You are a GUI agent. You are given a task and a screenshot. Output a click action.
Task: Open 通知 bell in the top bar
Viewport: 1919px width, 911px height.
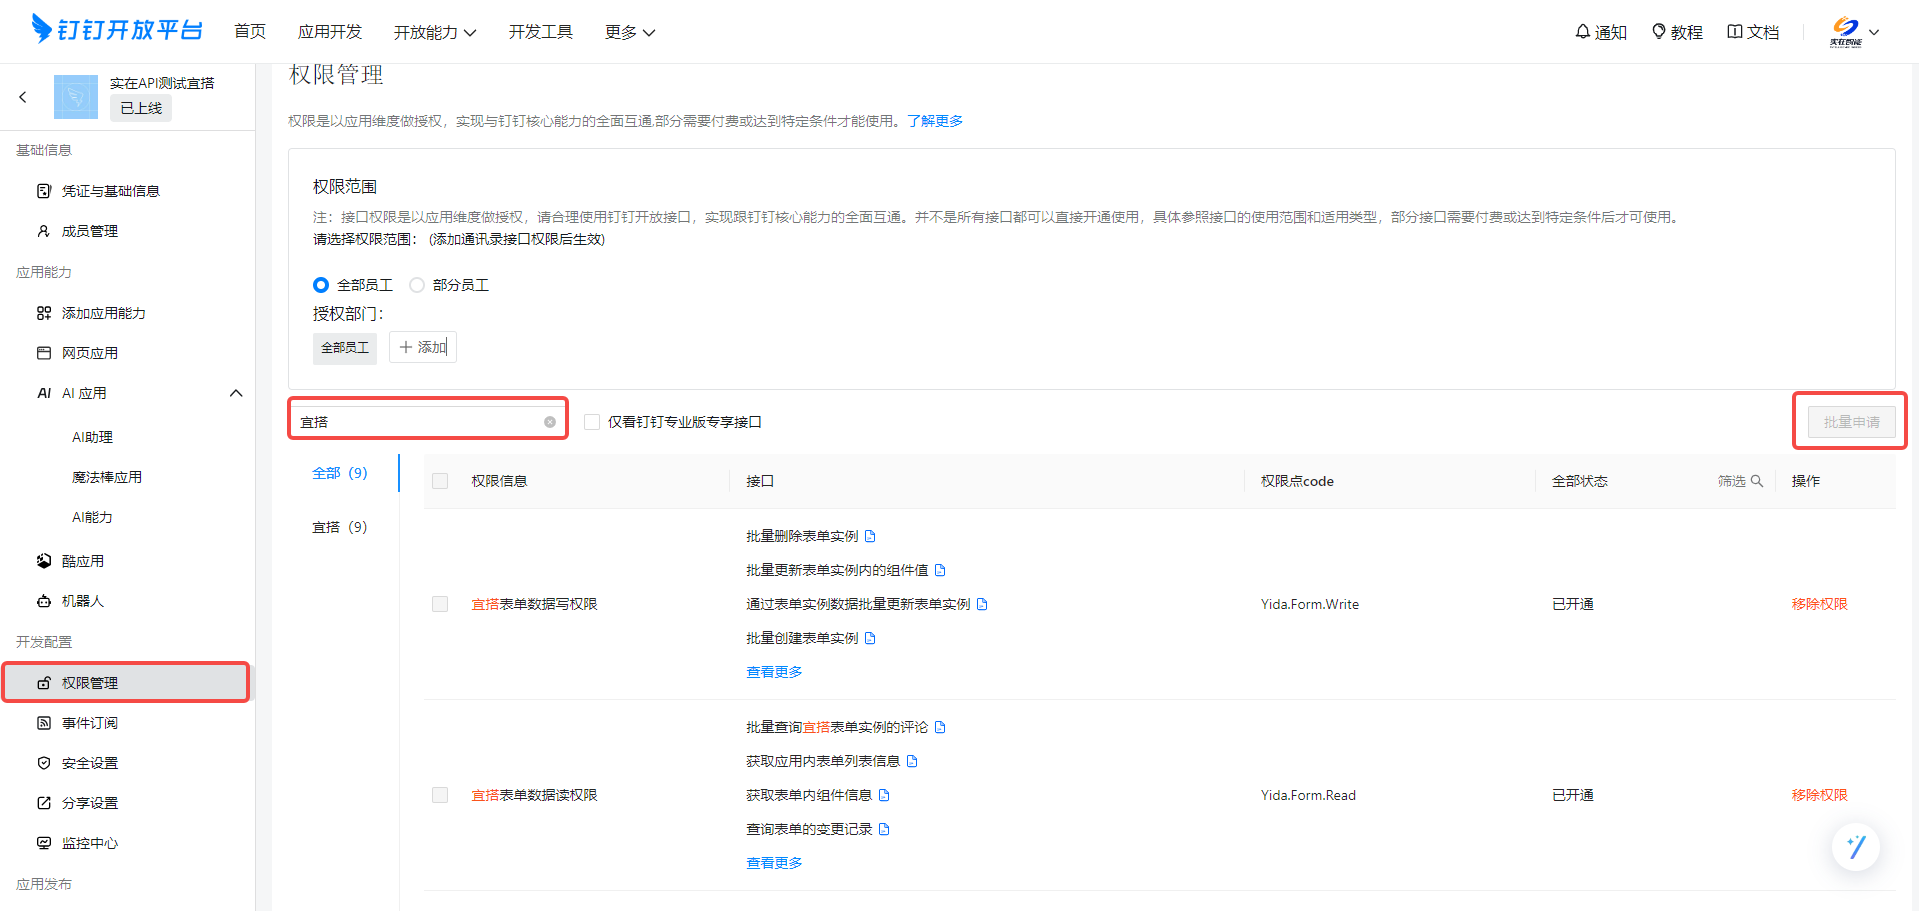pos(1601,32)
